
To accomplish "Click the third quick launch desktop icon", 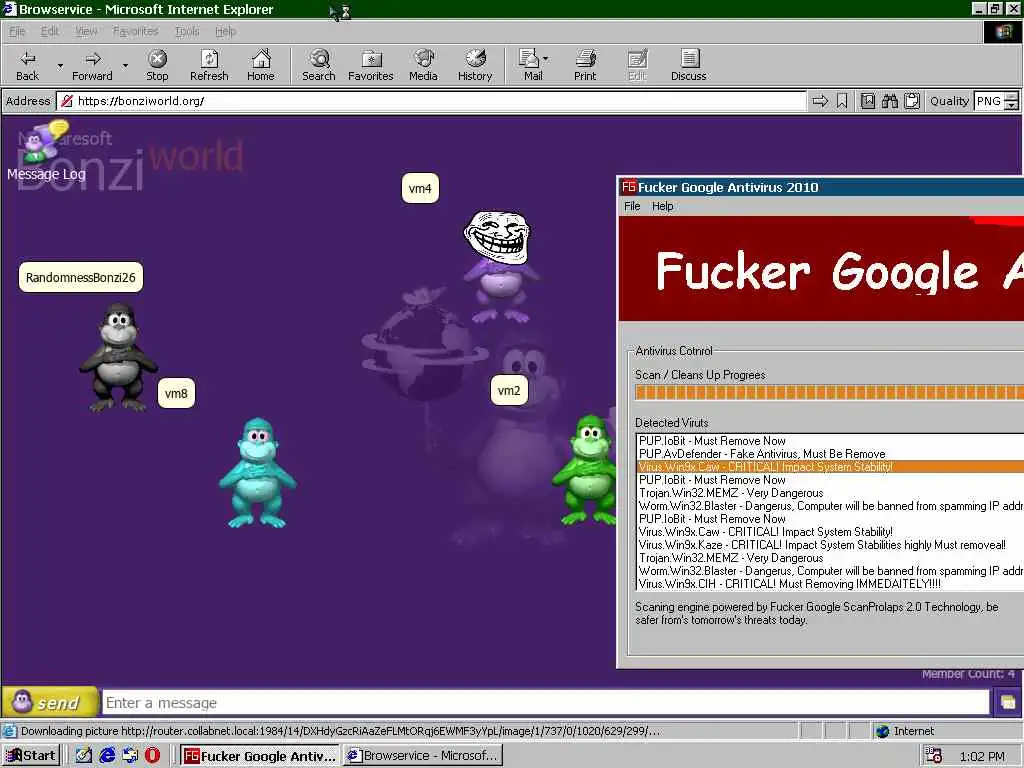I will click(x=130, y=756).
